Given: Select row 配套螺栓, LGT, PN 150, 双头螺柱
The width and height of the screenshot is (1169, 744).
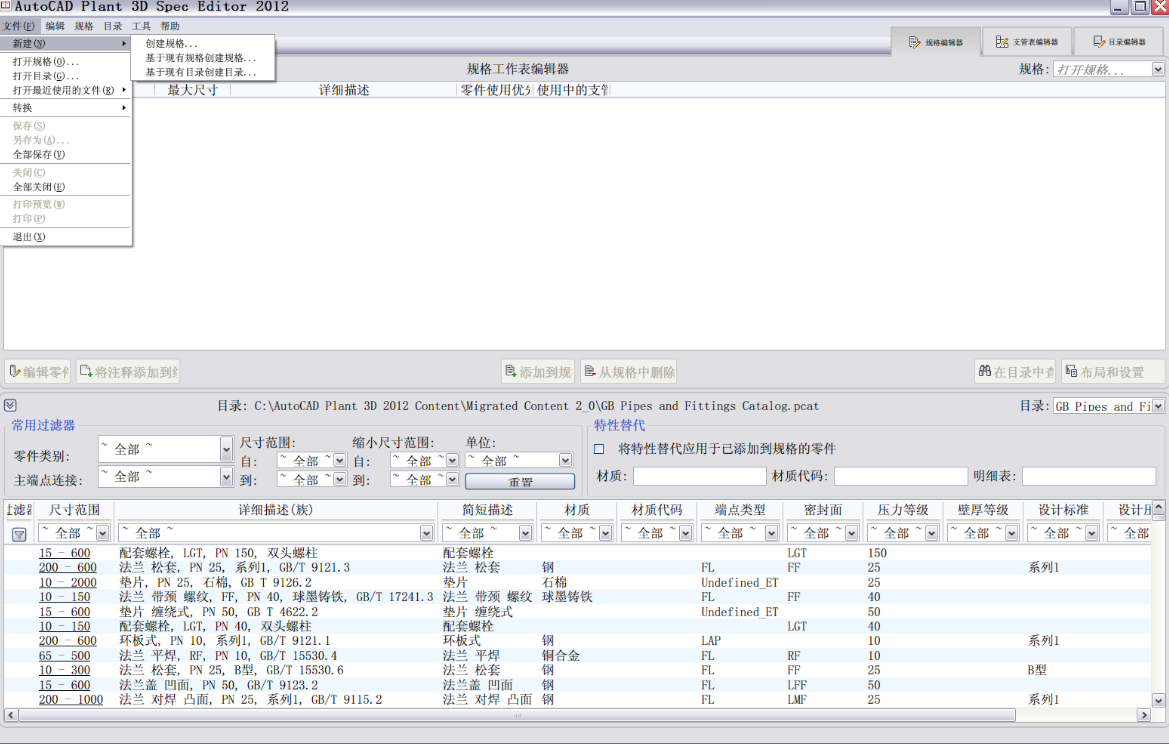Looking at the screenshot, I should click(x=578, y=553).
